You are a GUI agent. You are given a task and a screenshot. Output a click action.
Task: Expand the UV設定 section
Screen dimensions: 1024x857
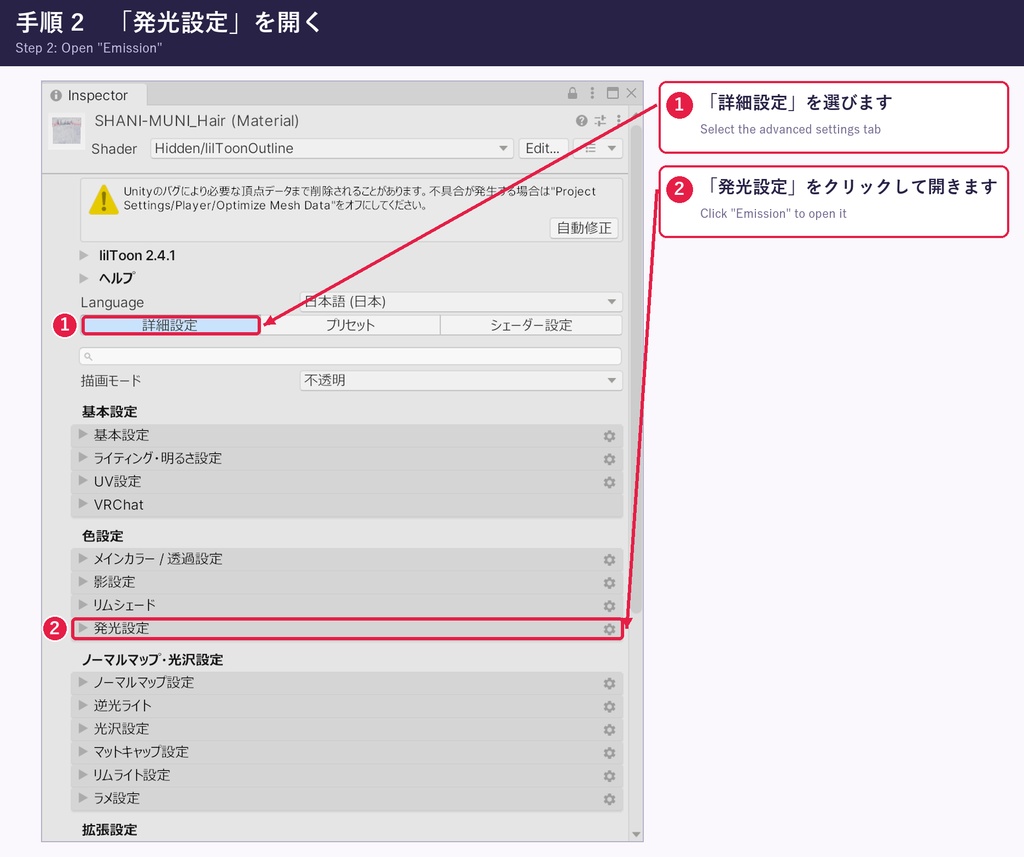(x=347, y=481)
